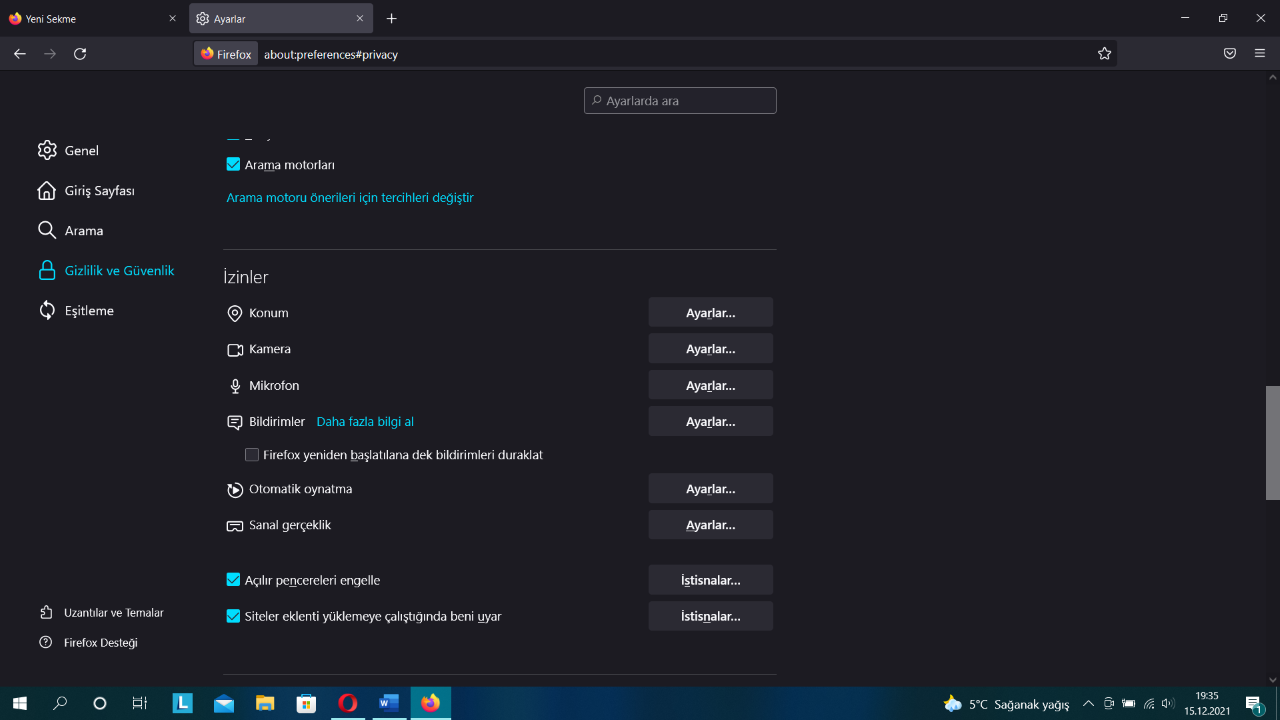Click the page vertical scrollbar thumb

pyautogui.click(x=1273, y=442)
